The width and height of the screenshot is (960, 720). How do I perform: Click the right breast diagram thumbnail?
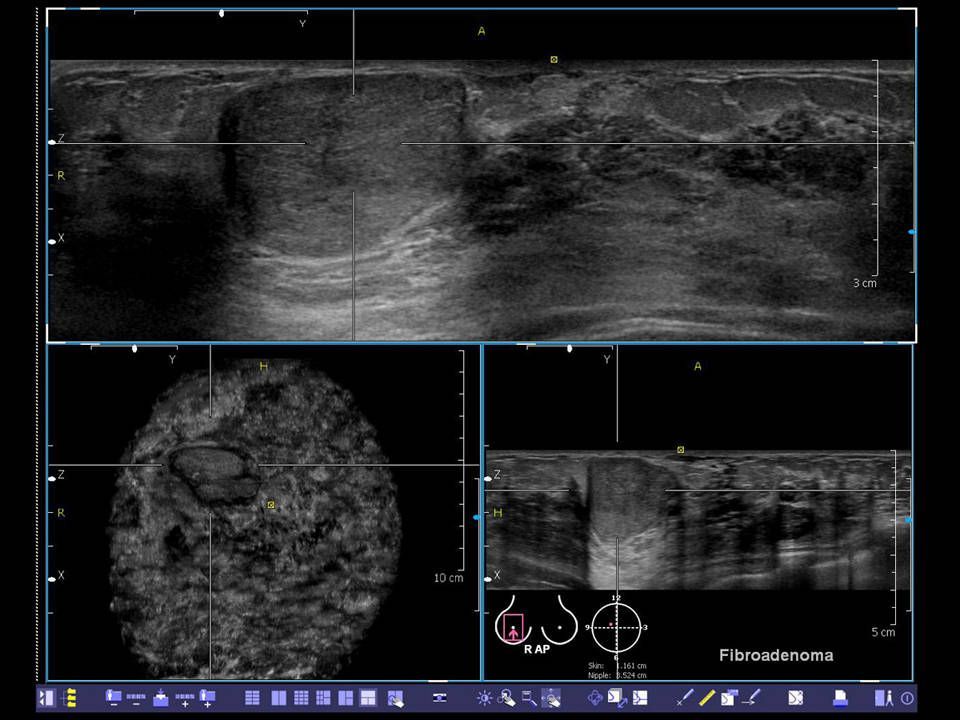coord(511,627)
